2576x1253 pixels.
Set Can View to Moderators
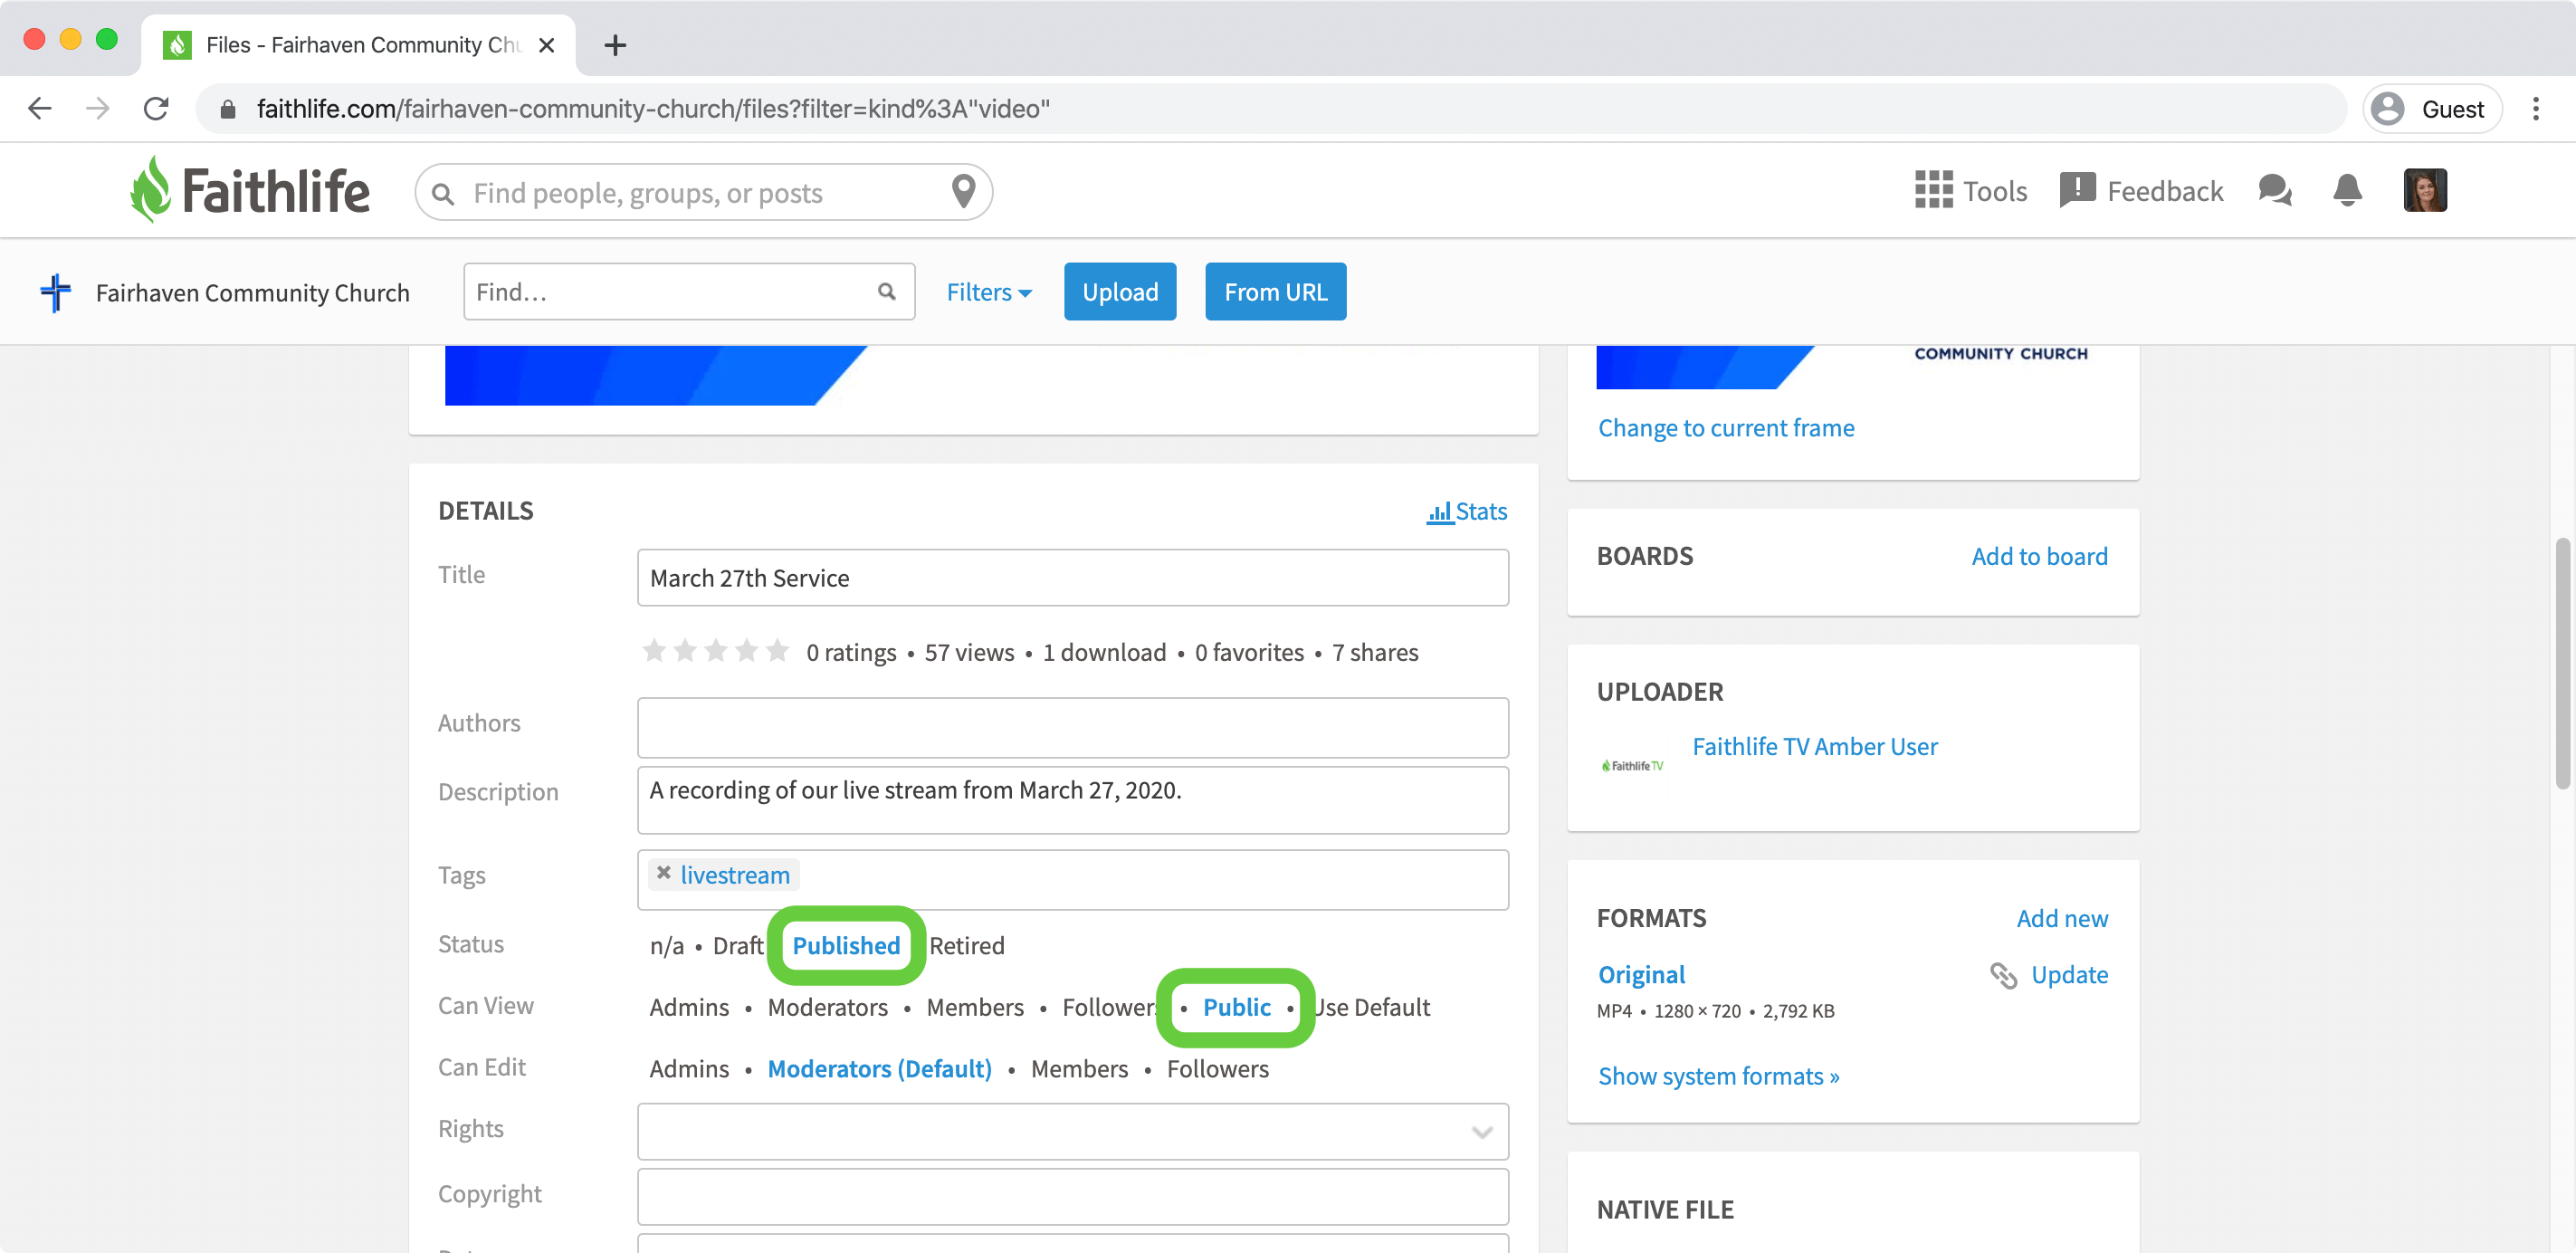tap(827, 1007)
